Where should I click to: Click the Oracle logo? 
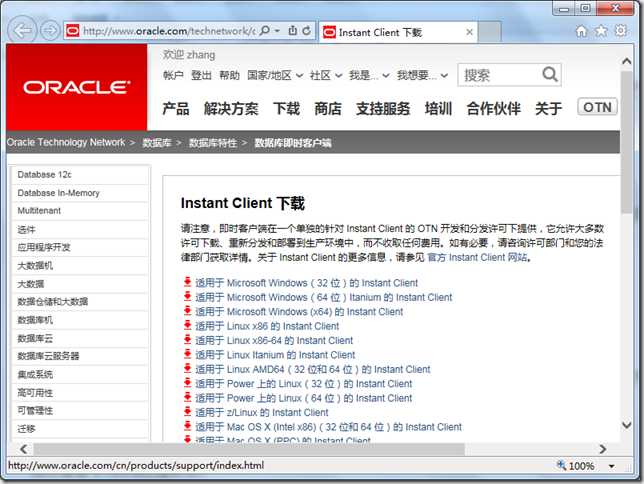click(x=77, y=87)
